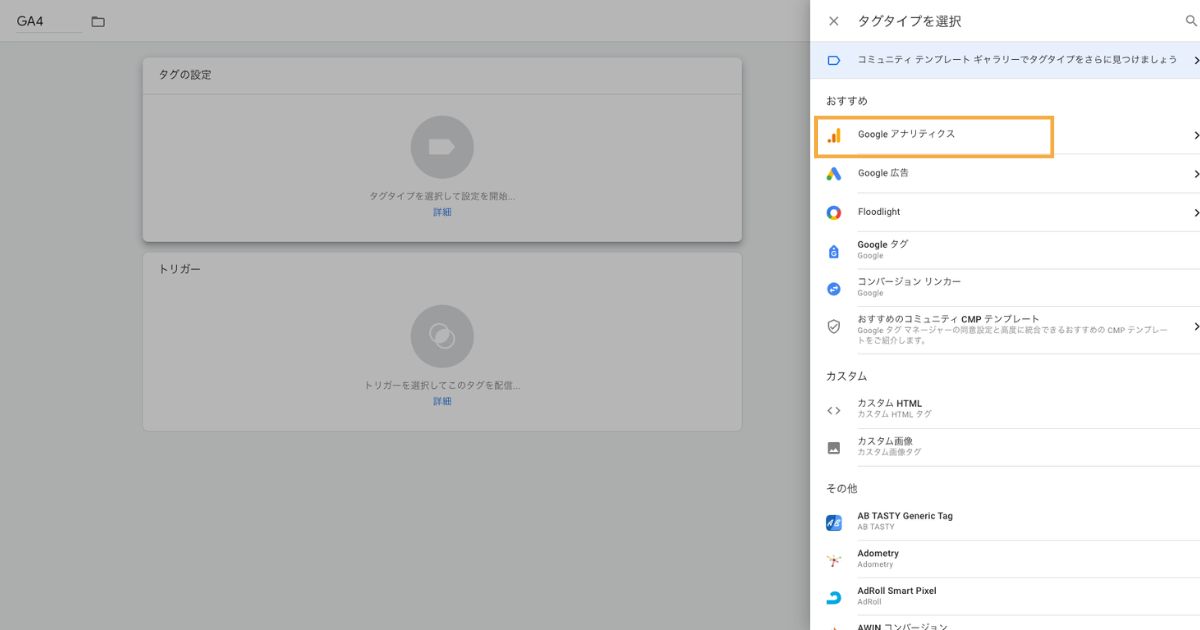Click the Adometry logo icon
This screenshot has width=1200, height=630.
(834, 561)
